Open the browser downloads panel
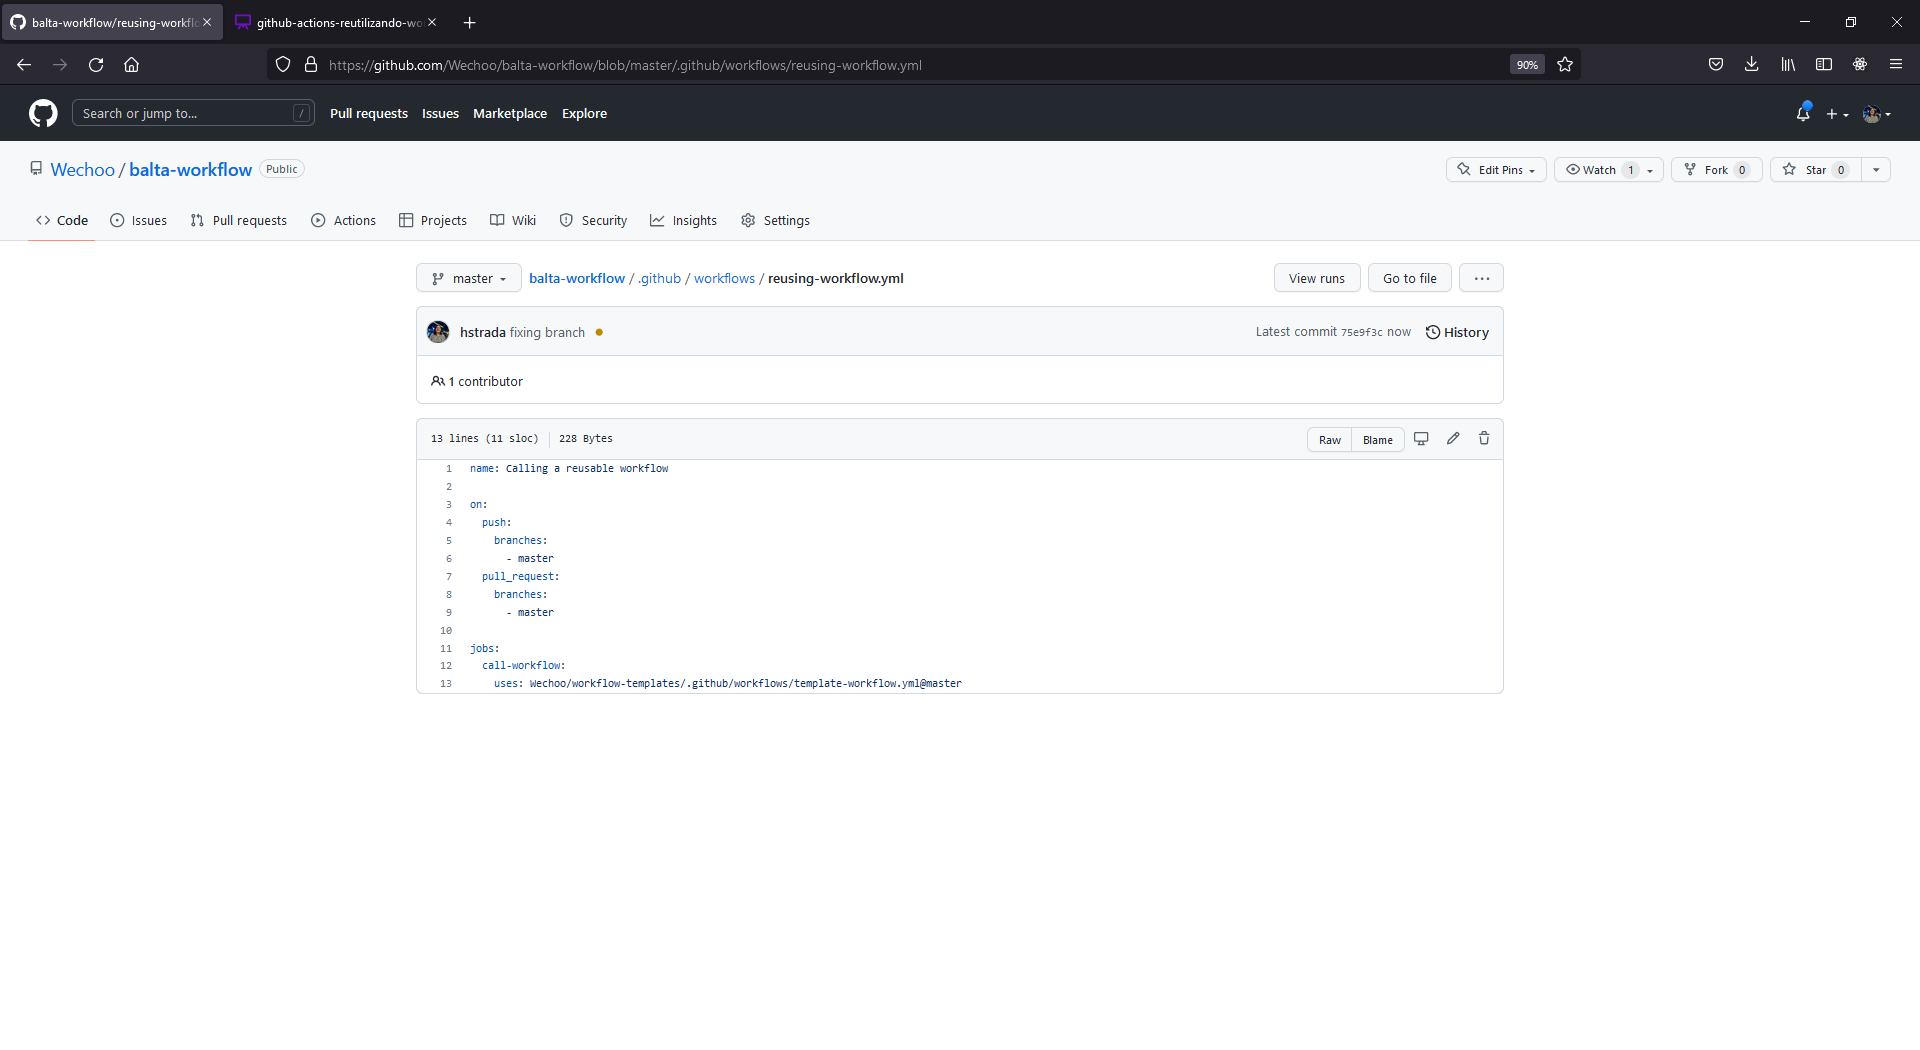This screenshot has height=1050, width=1920. pos(1752,64)
